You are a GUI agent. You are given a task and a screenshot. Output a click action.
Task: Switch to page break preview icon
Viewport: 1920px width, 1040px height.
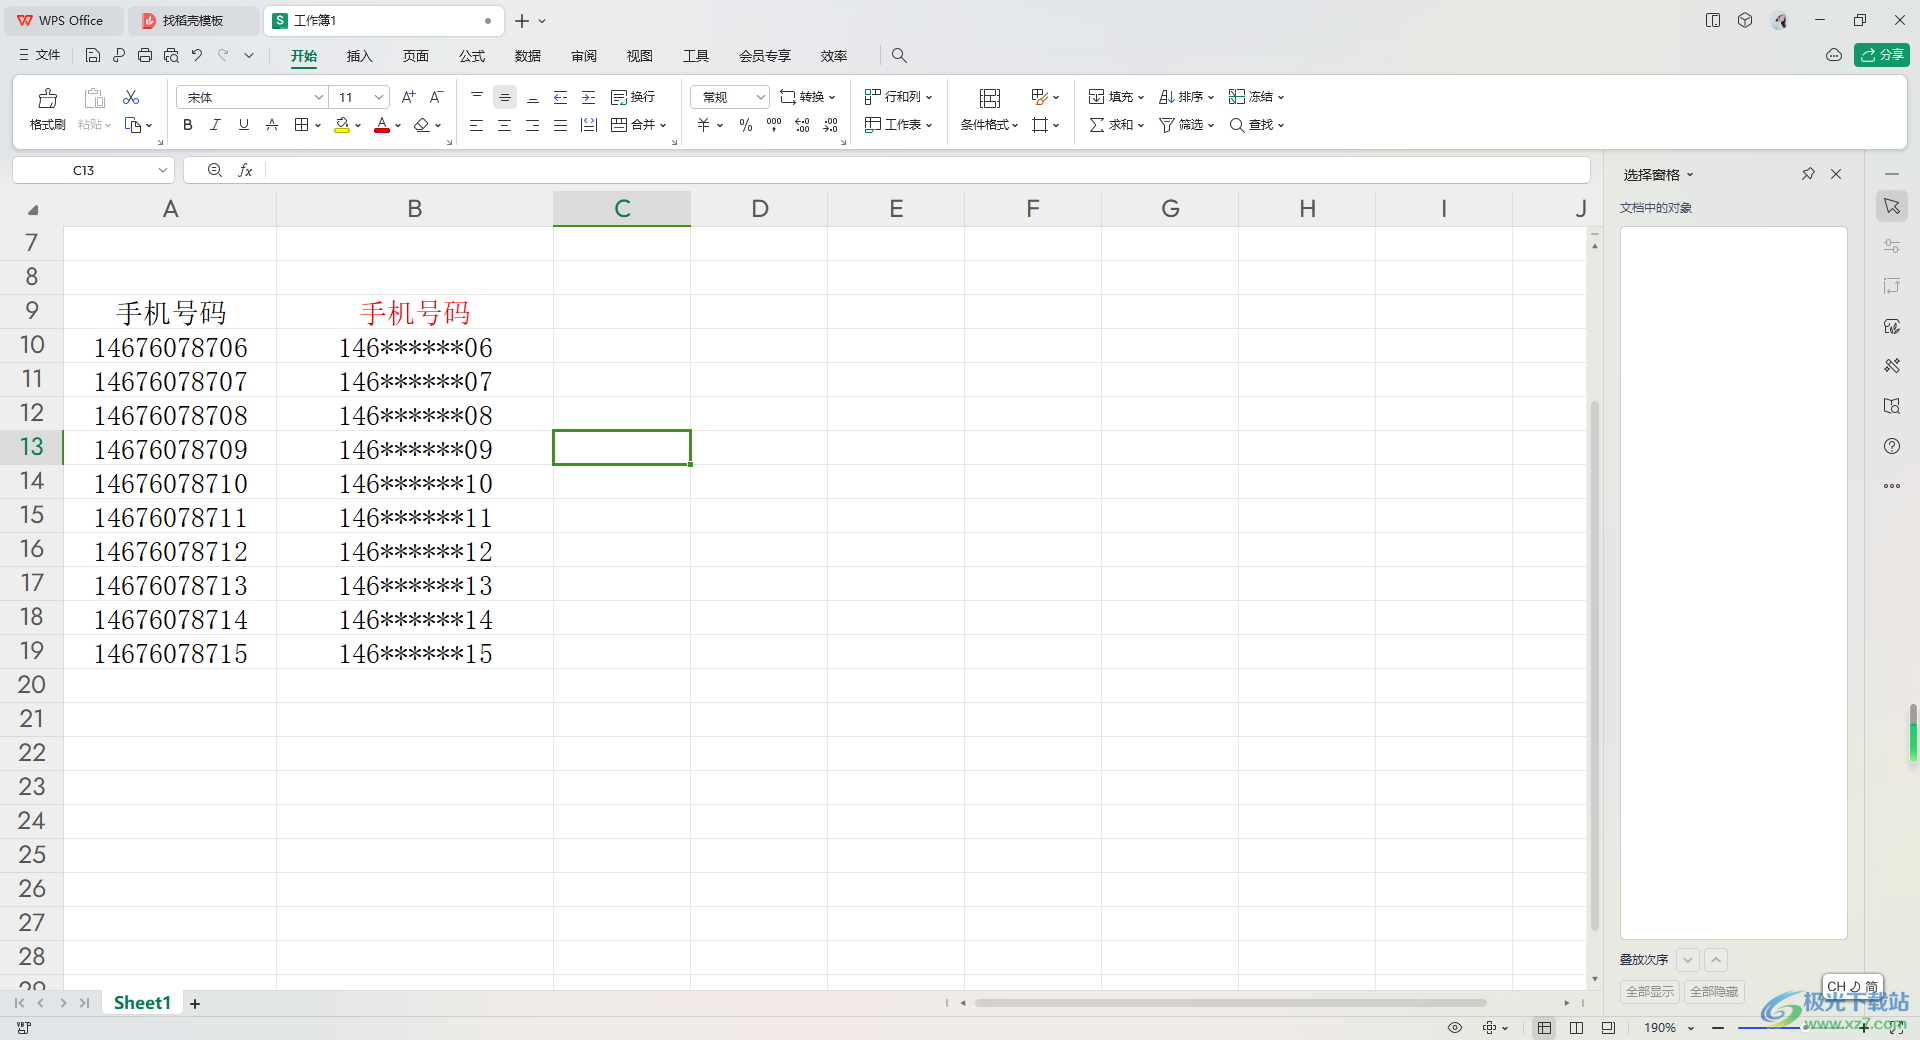(1577, 1028)
